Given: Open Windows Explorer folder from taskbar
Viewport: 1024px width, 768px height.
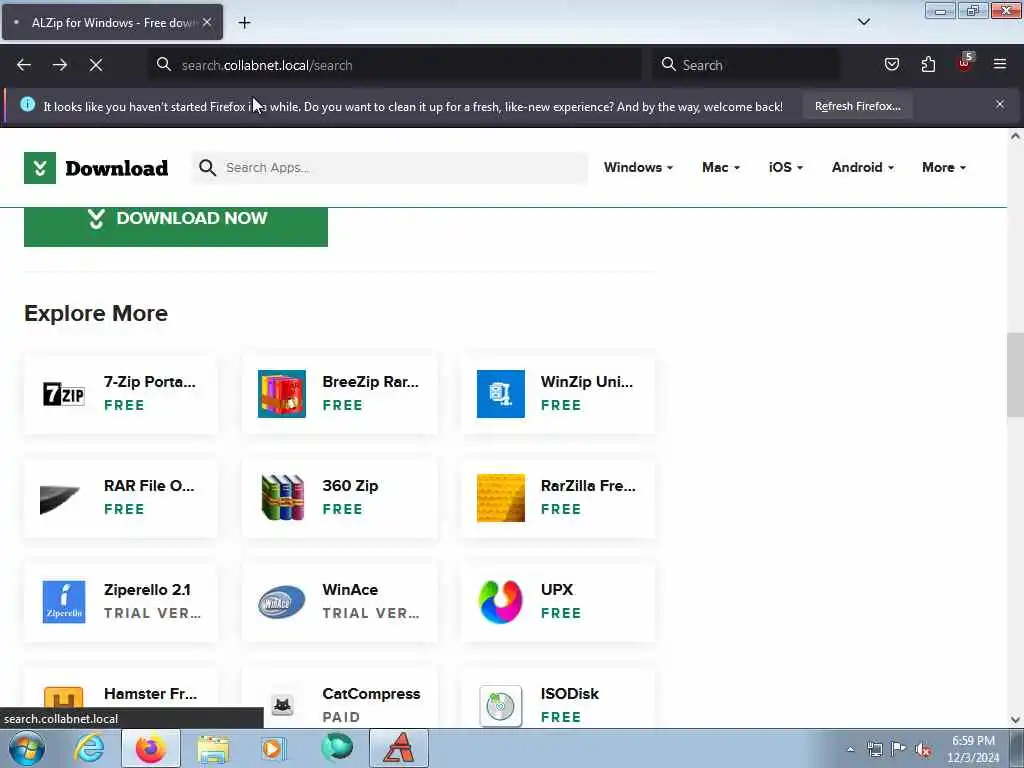Looking at the screenshot, I should (x=213, y=749).
